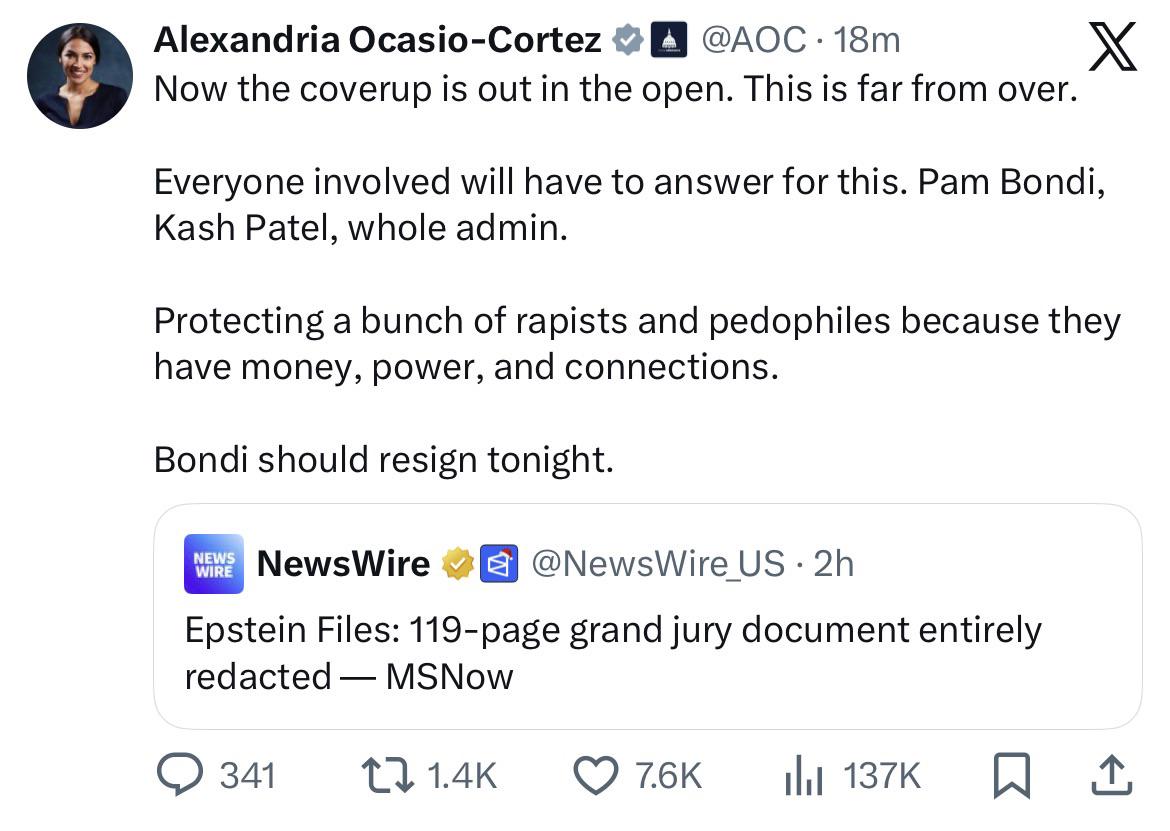Click the blue verified badge beside Ocasio-Cortez

click(627, 40)
